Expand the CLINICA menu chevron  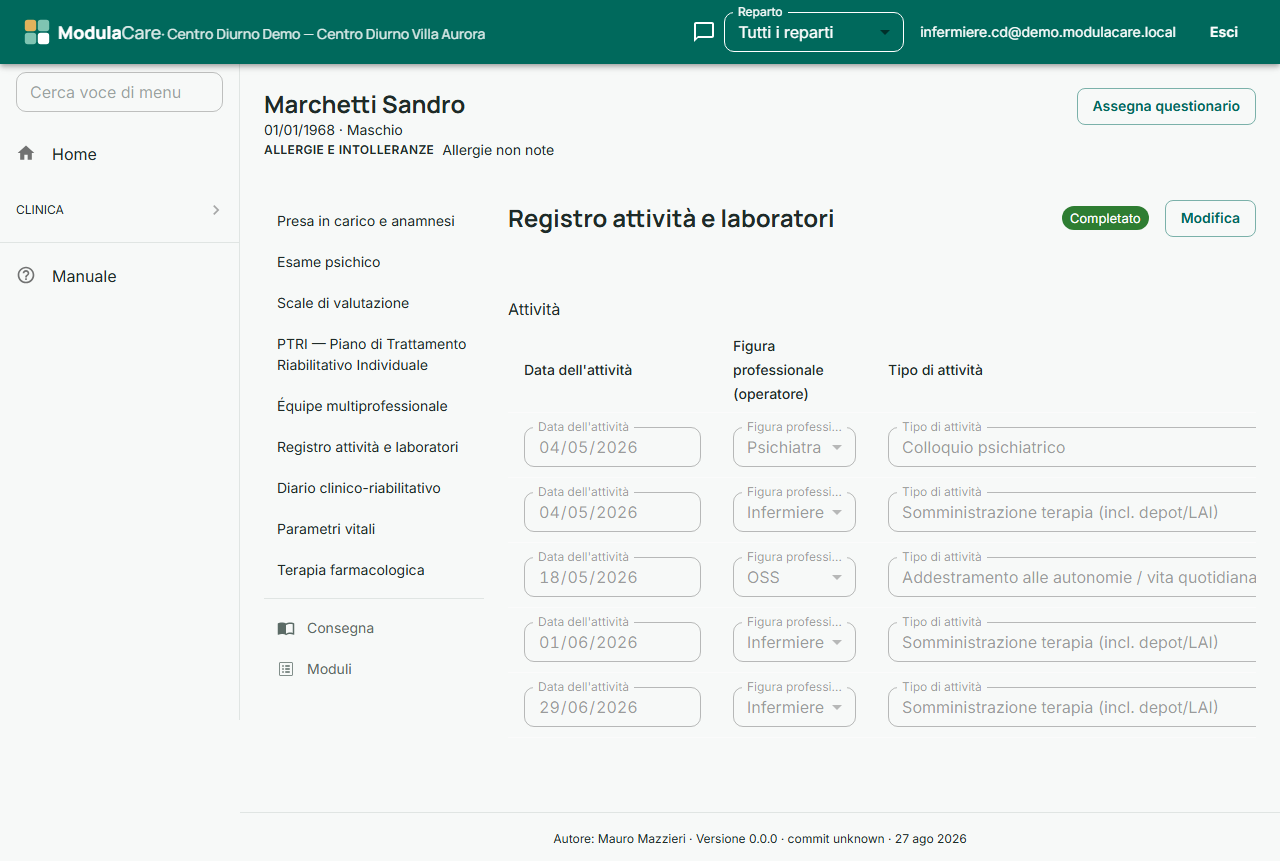(x=216, y=210)
